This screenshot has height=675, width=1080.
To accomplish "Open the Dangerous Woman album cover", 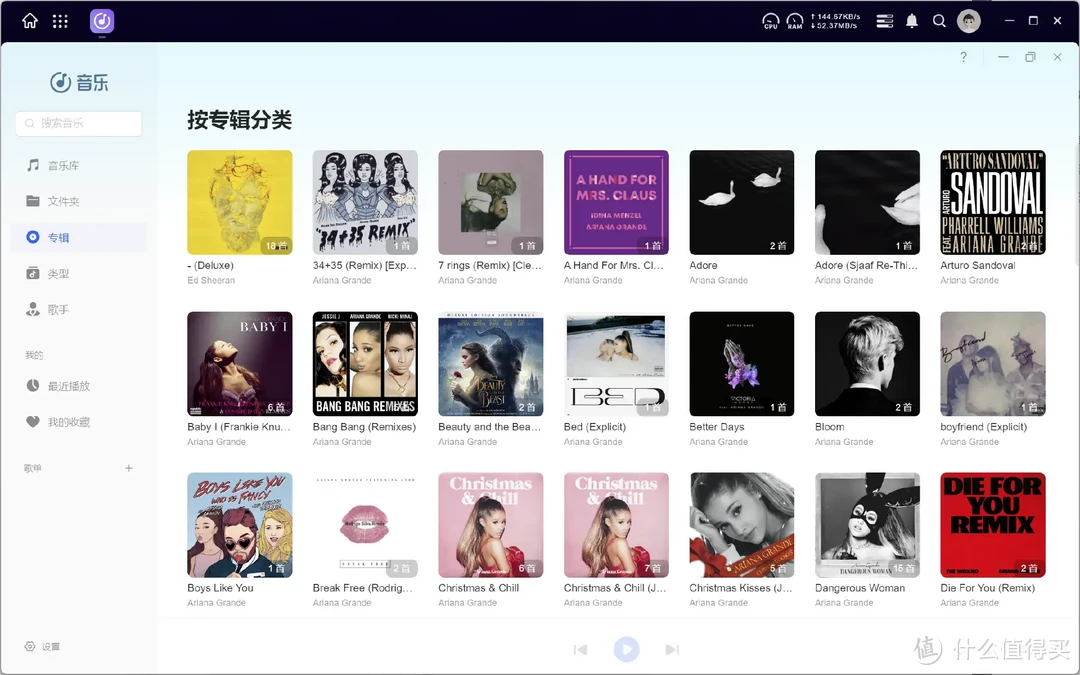I will 867,525.
